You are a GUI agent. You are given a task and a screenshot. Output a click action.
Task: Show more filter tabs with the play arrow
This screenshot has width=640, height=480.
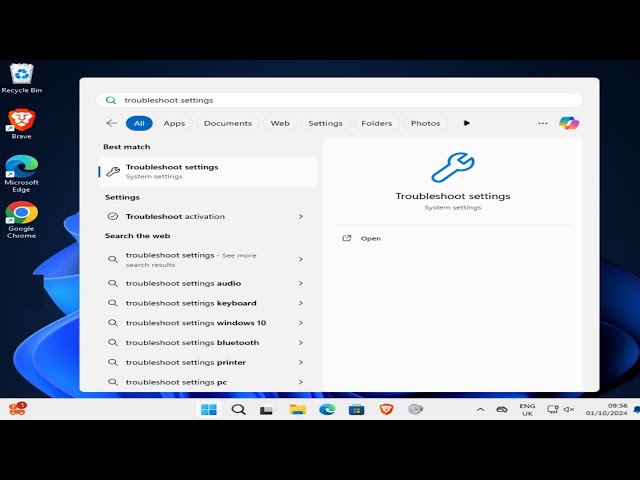click(x=467, y=123)
